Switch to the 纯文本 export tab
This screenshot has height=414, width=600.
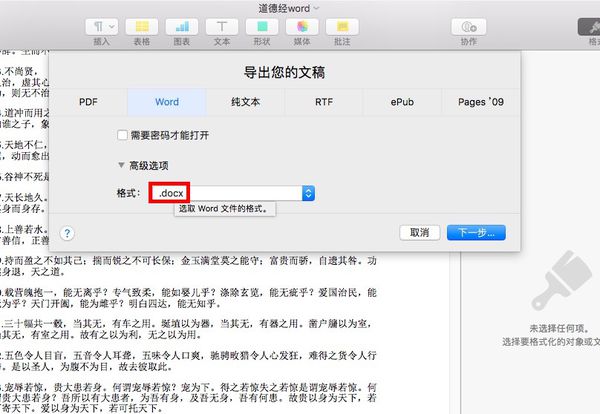pos(245,102)
